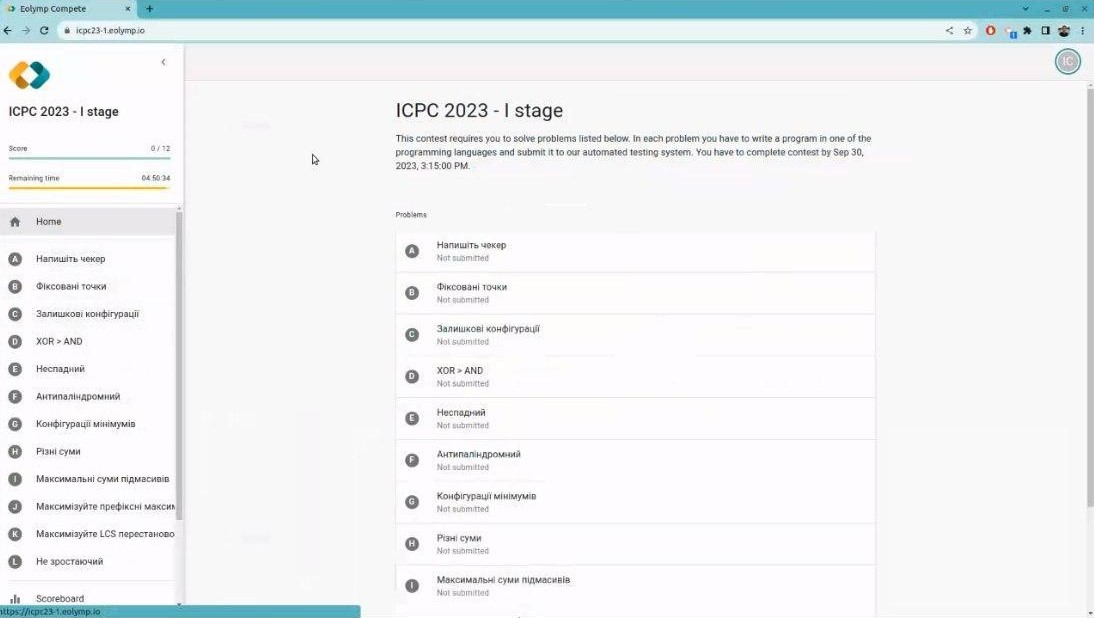Bookmark this page with the star icon
The image size is (1094, 618).
tap(968, 31)
